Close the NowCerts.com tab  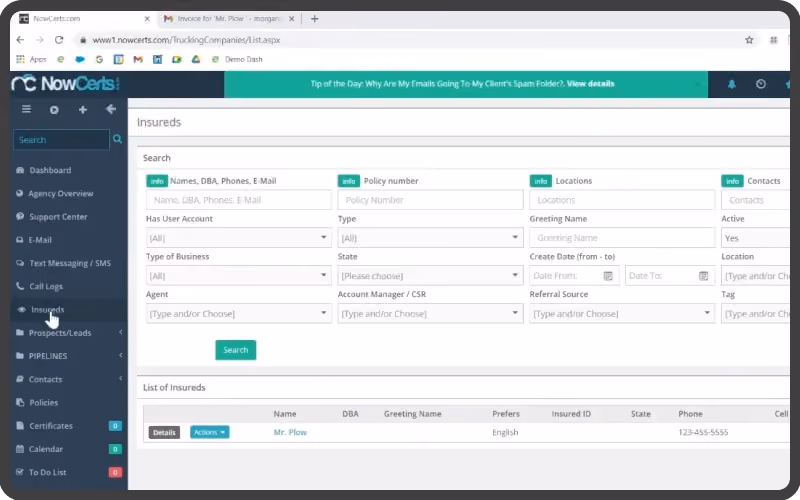pyautogui.click(x=147, y=19)
